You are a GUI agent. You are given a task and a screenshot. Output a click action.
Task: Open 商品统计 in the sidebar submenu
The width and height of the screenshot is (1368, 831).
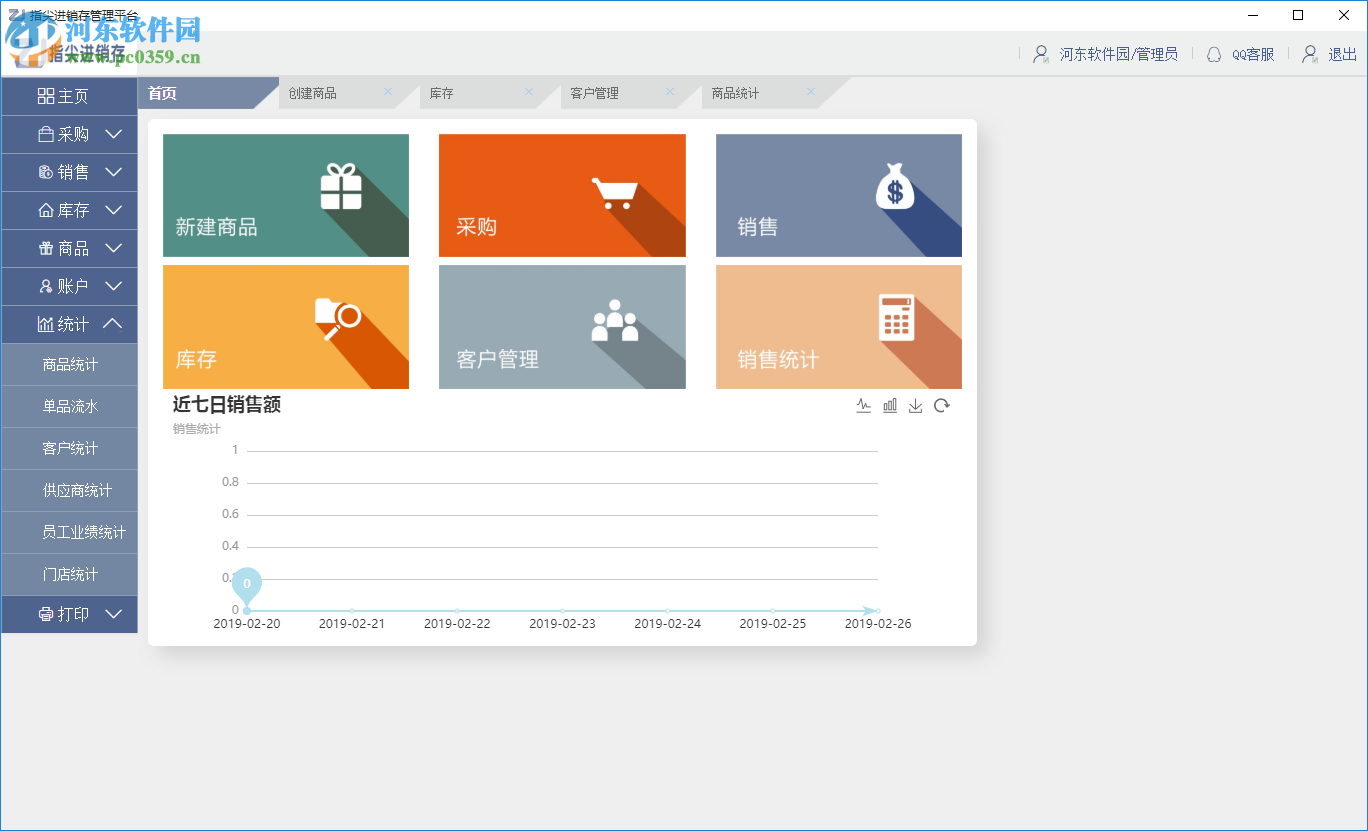(x=69, y=365)
